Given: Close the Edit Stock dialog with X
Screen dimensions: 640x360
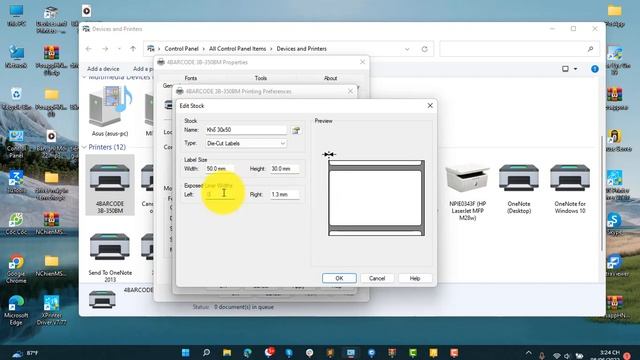Looking at the screenshot, I should tap(430, 105).
